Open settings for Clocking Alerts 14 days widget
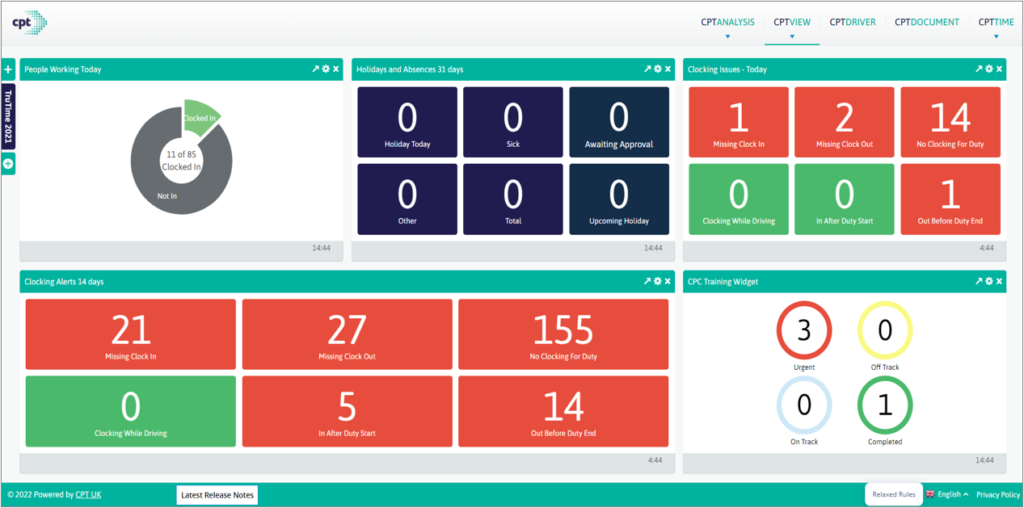The image size is (1024, 508). click(x=657, y=282)
